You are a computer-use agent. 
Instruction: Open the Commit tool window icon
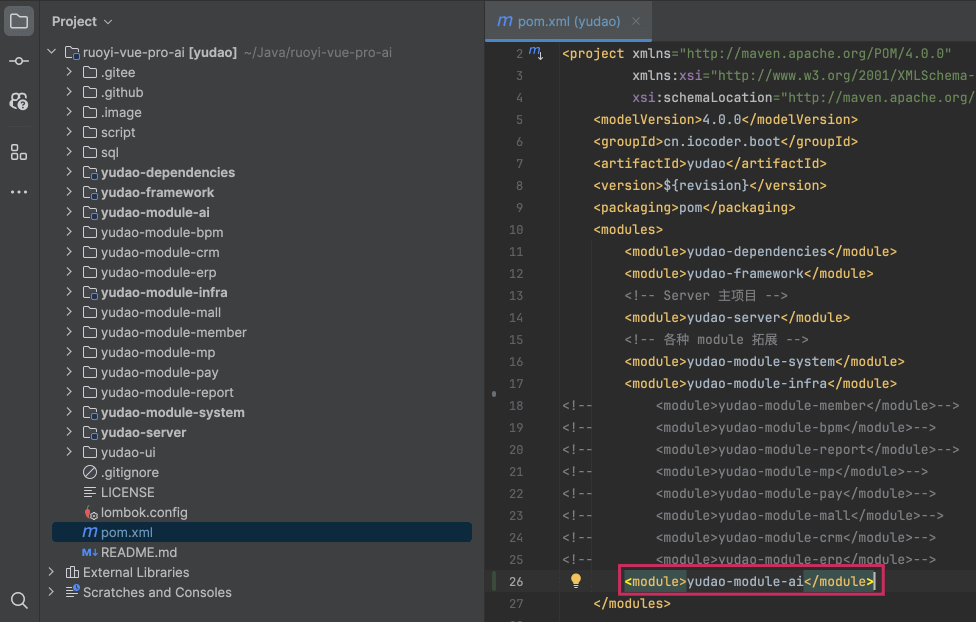[x=19, y=61]
